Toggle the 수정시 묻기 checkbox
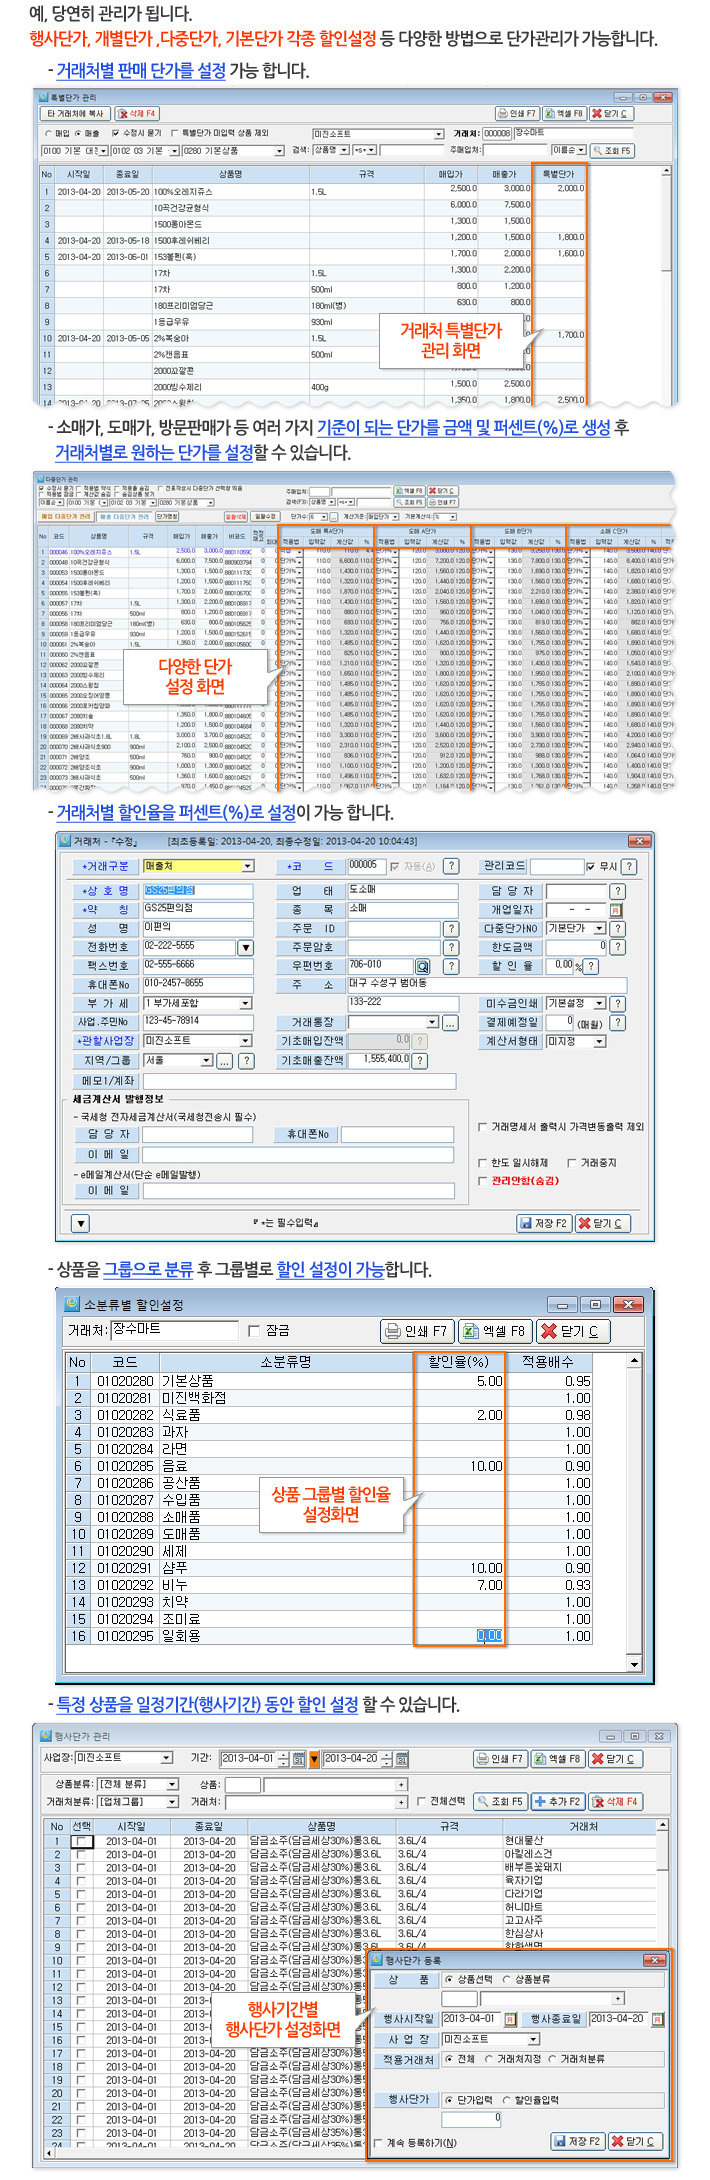Viewport: 710px width, 2180px height. (x=115, y=132)
